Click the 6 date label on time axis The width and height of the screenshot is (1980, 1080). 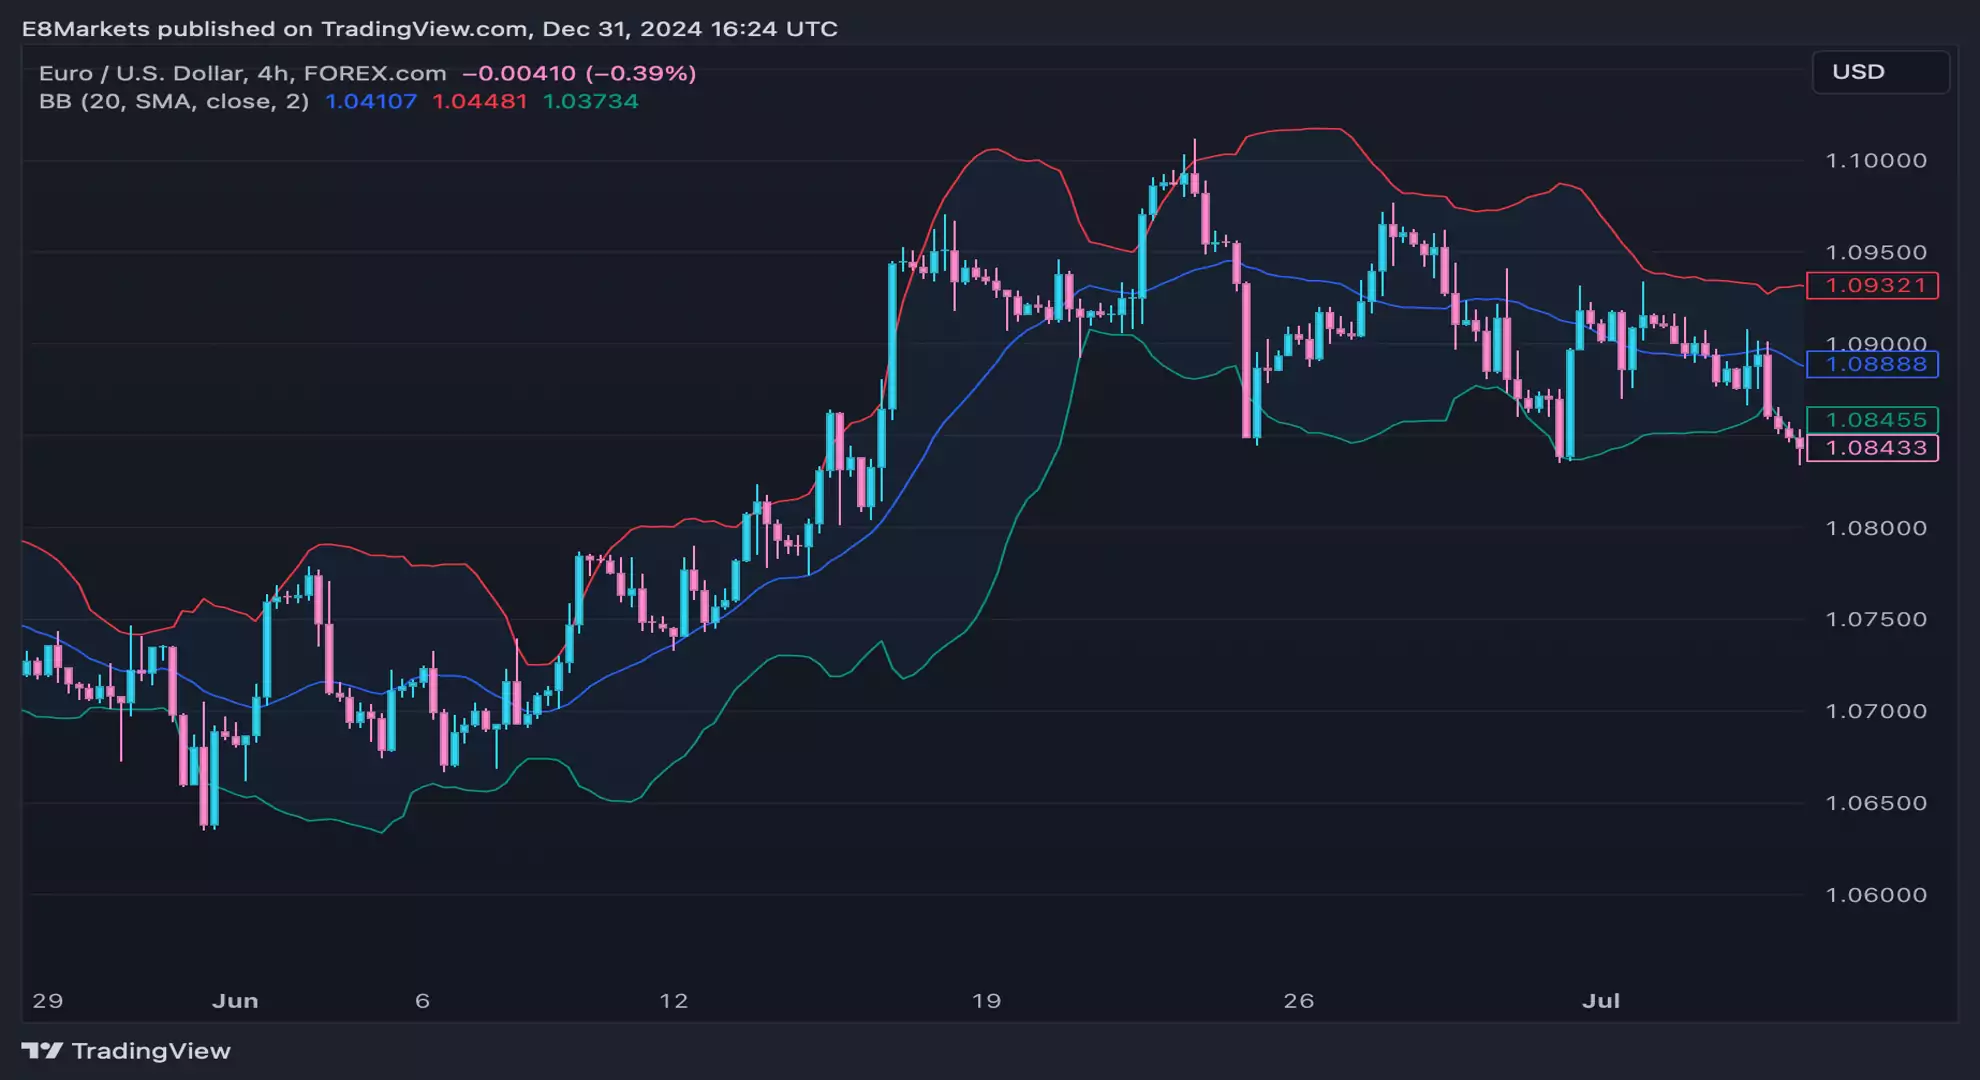pos(422,1001)
